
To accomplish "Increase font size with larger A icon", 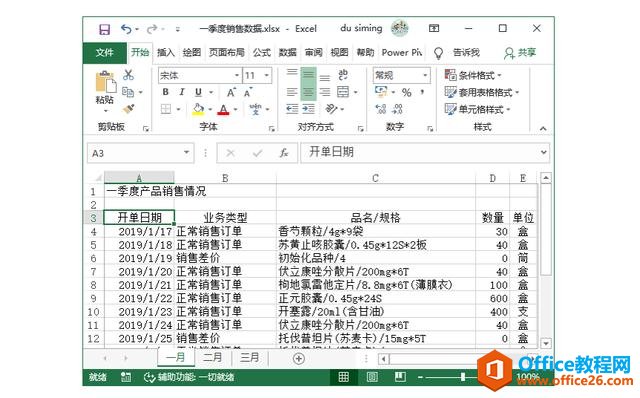I will coord(231,93).
